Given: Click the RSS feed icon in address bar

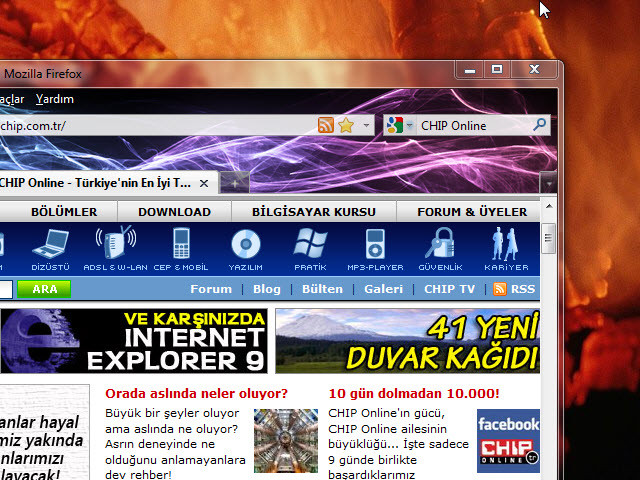Looking at the screenshot, I should (325, 125).
